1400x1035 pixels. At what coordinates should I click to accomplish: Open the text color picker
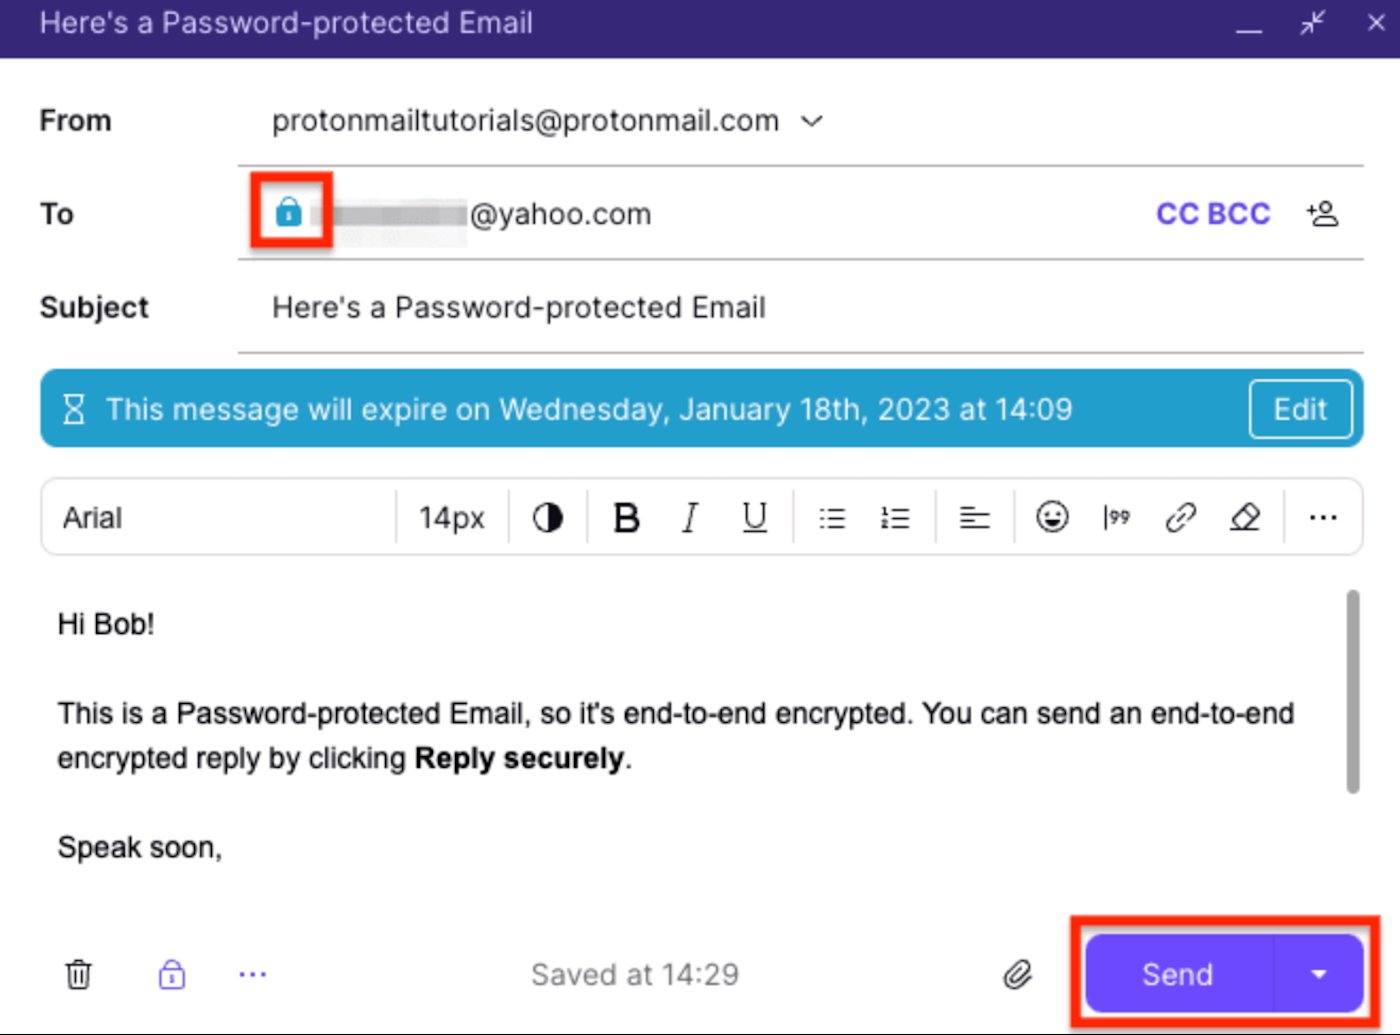tap(546, 517)
